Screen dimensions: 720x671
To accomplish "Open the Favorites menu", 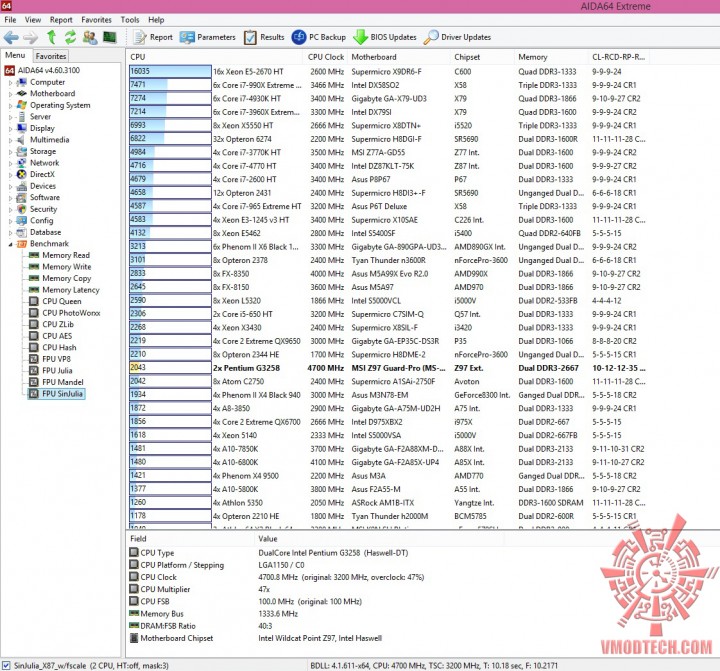I will click(x=96, y=20).
